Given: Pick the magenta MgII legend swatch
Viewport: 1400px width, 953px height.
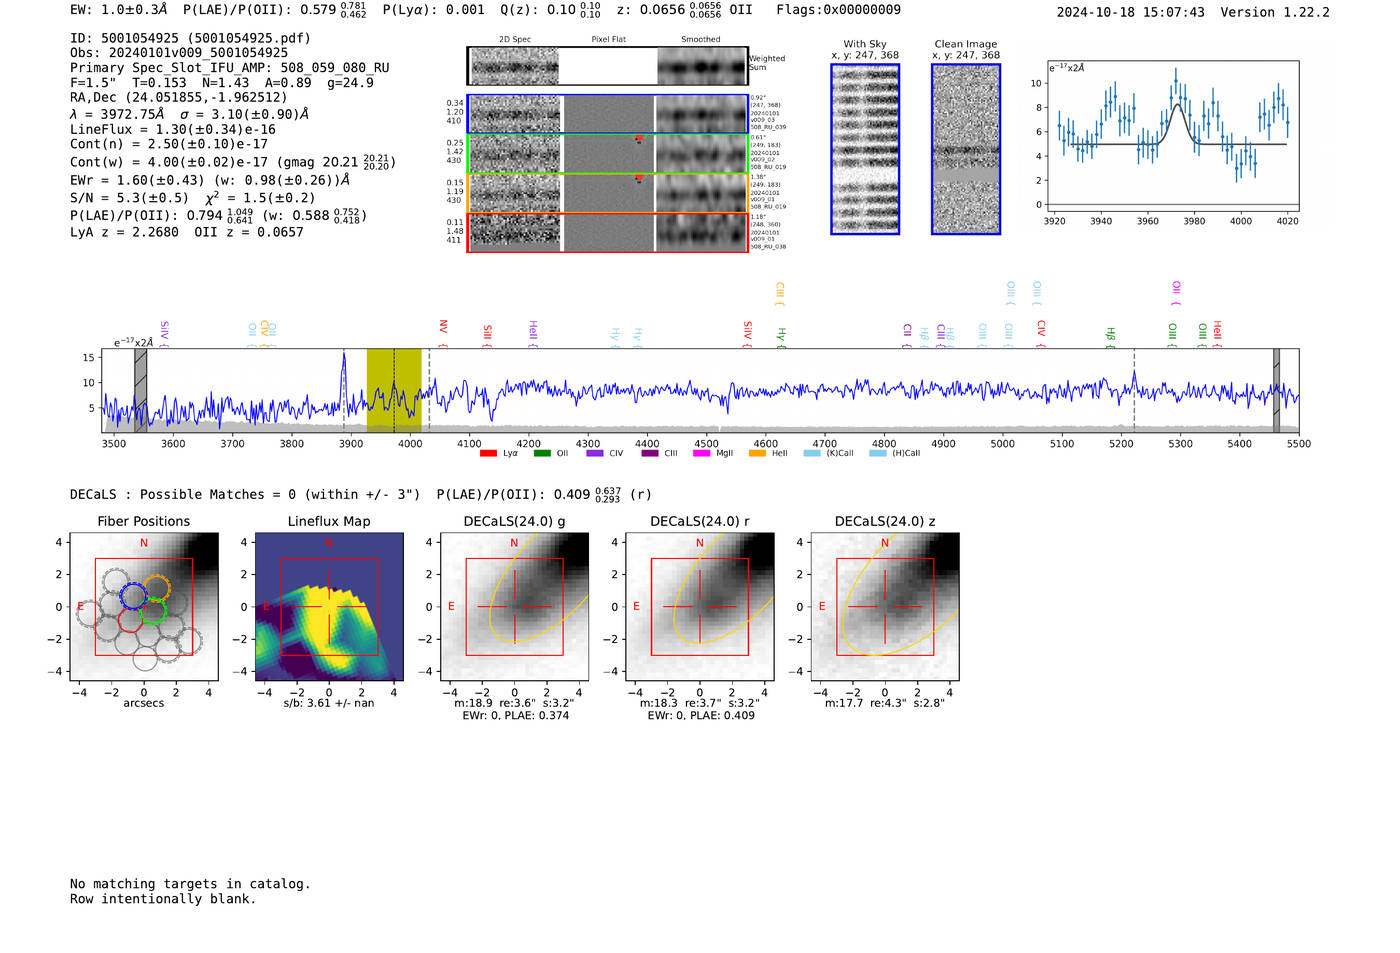Looking at the screenshot, I should pyautogui.click(x=703, y=454).
